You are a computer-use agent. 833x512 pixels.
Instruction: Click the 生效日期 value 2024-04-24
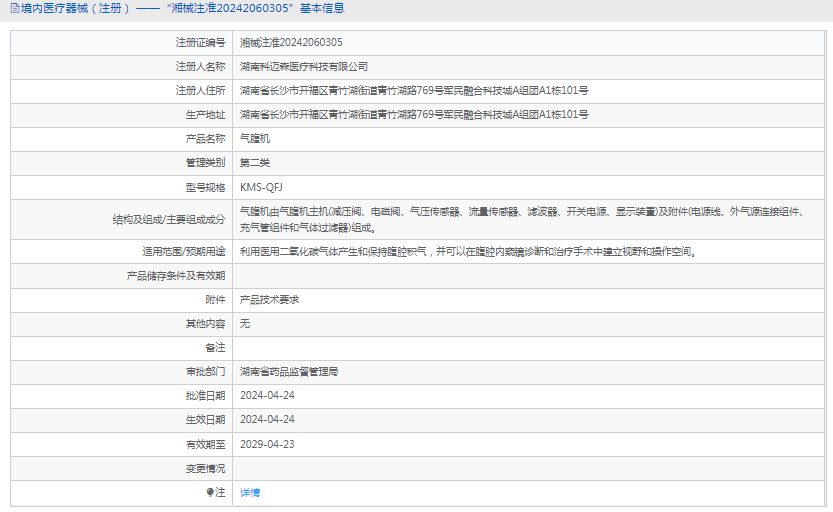pyautogui.click(x=267, y=419)
